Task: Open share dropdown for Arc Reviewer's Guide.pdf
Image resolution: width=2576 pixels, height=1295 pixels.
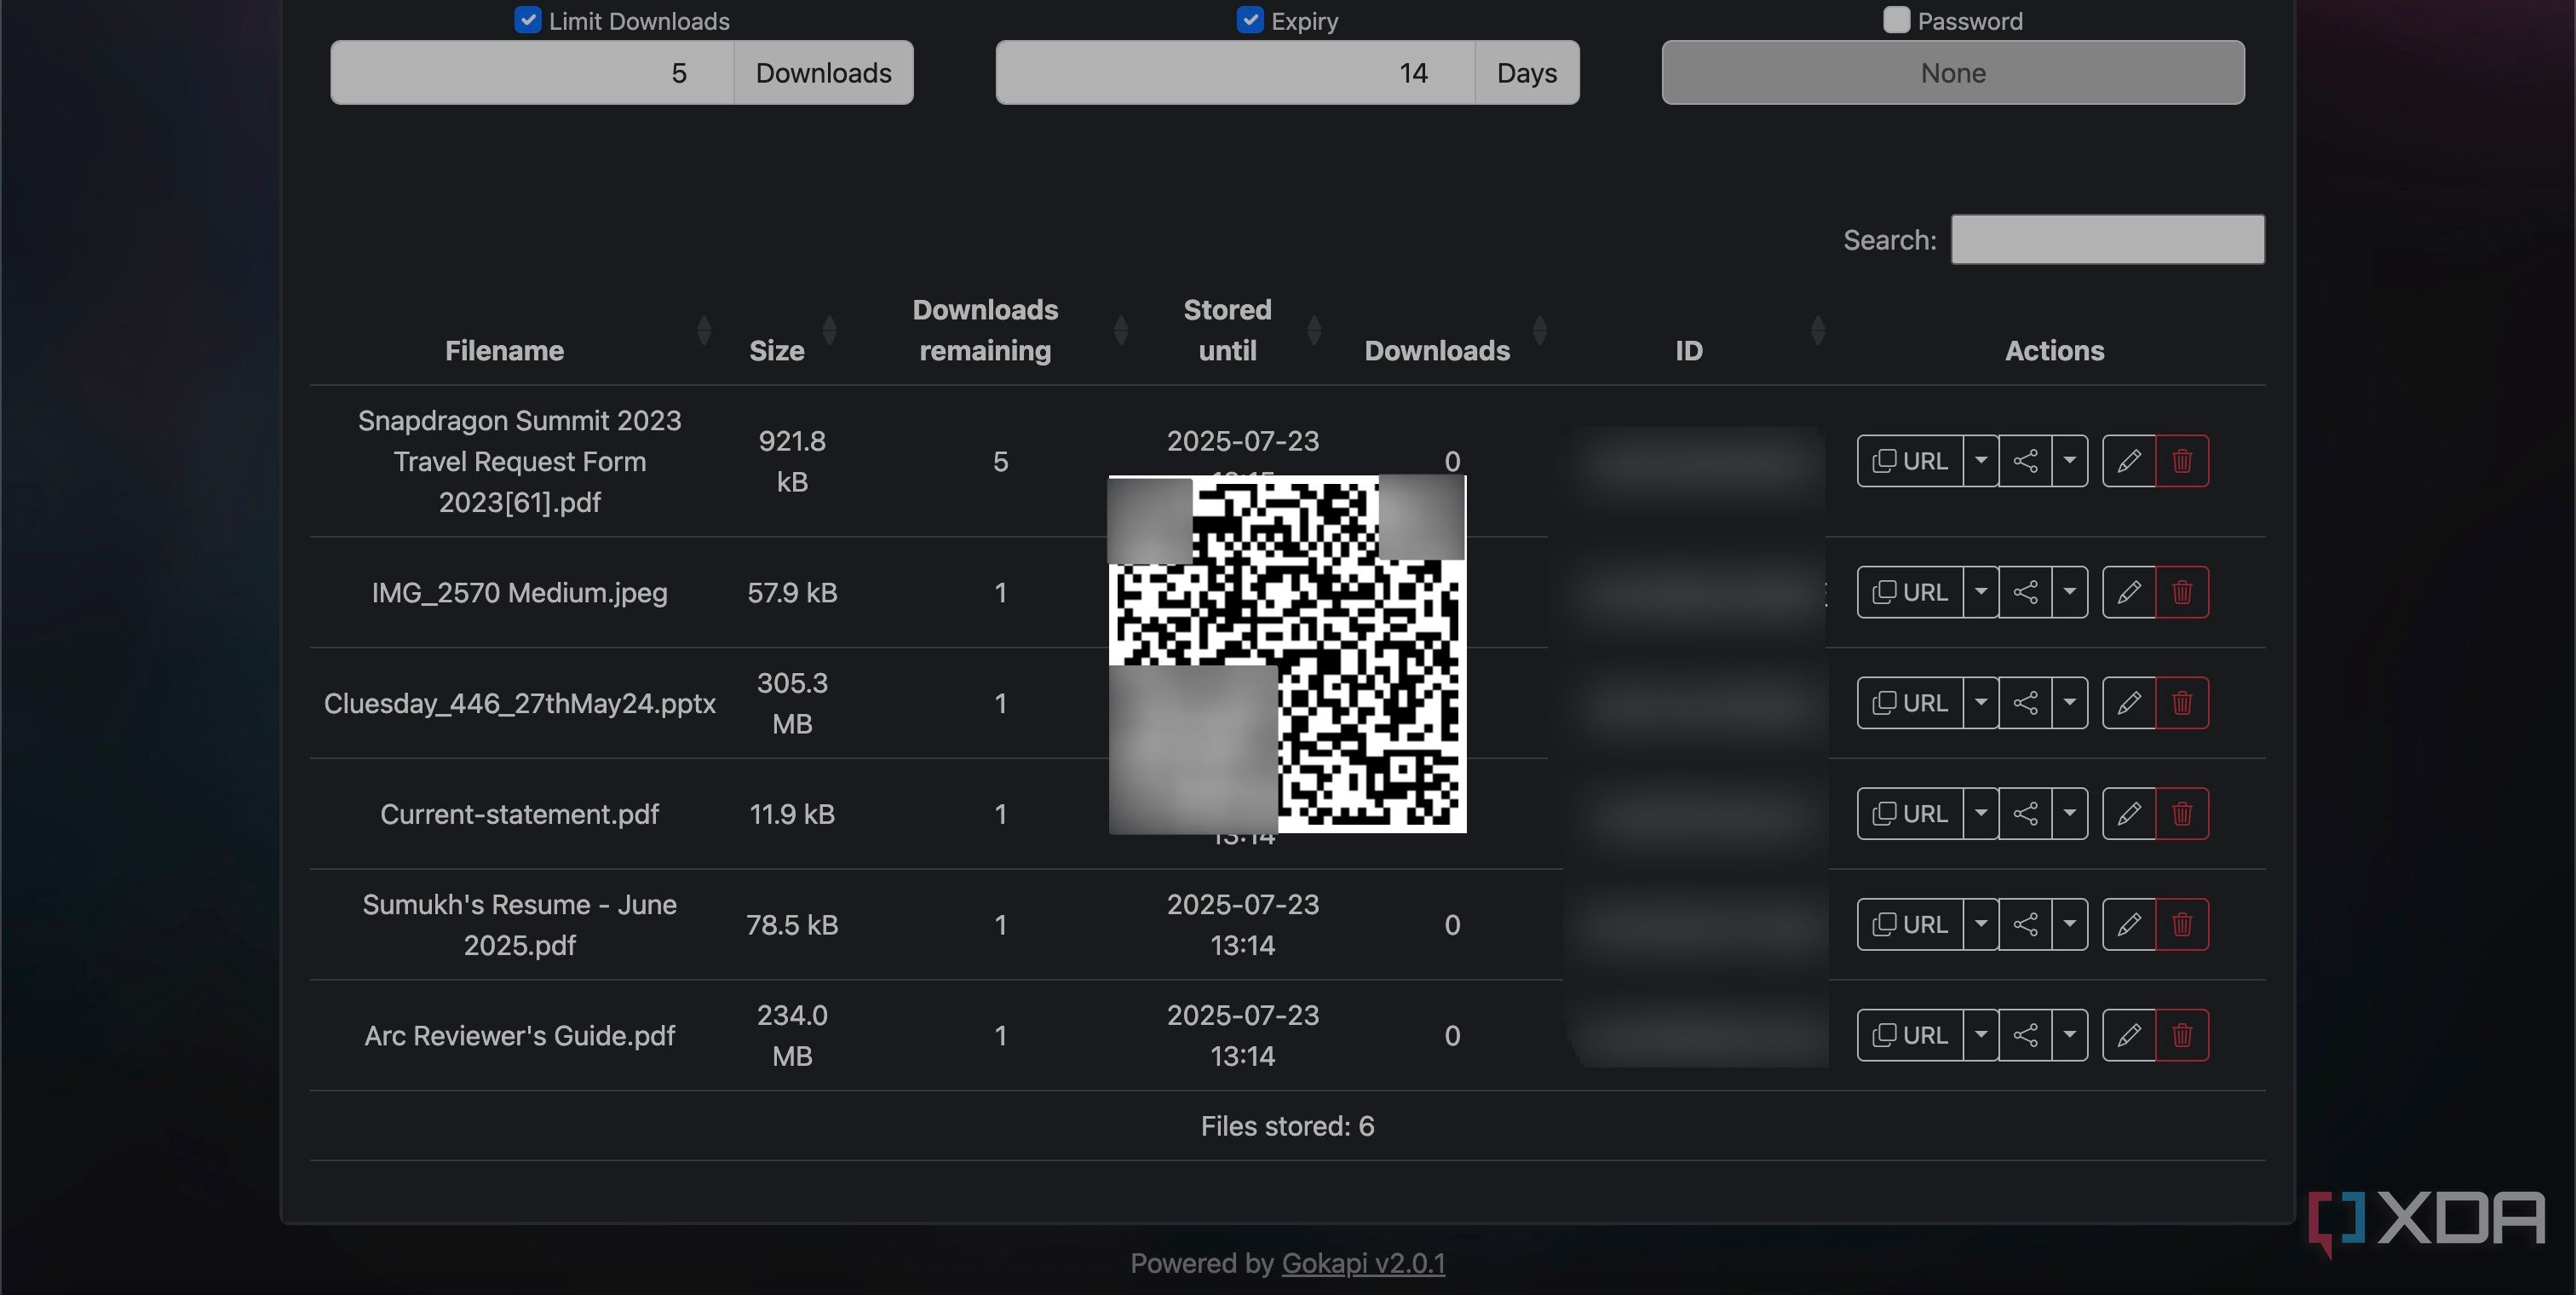Action: tap(2070, 1035)
